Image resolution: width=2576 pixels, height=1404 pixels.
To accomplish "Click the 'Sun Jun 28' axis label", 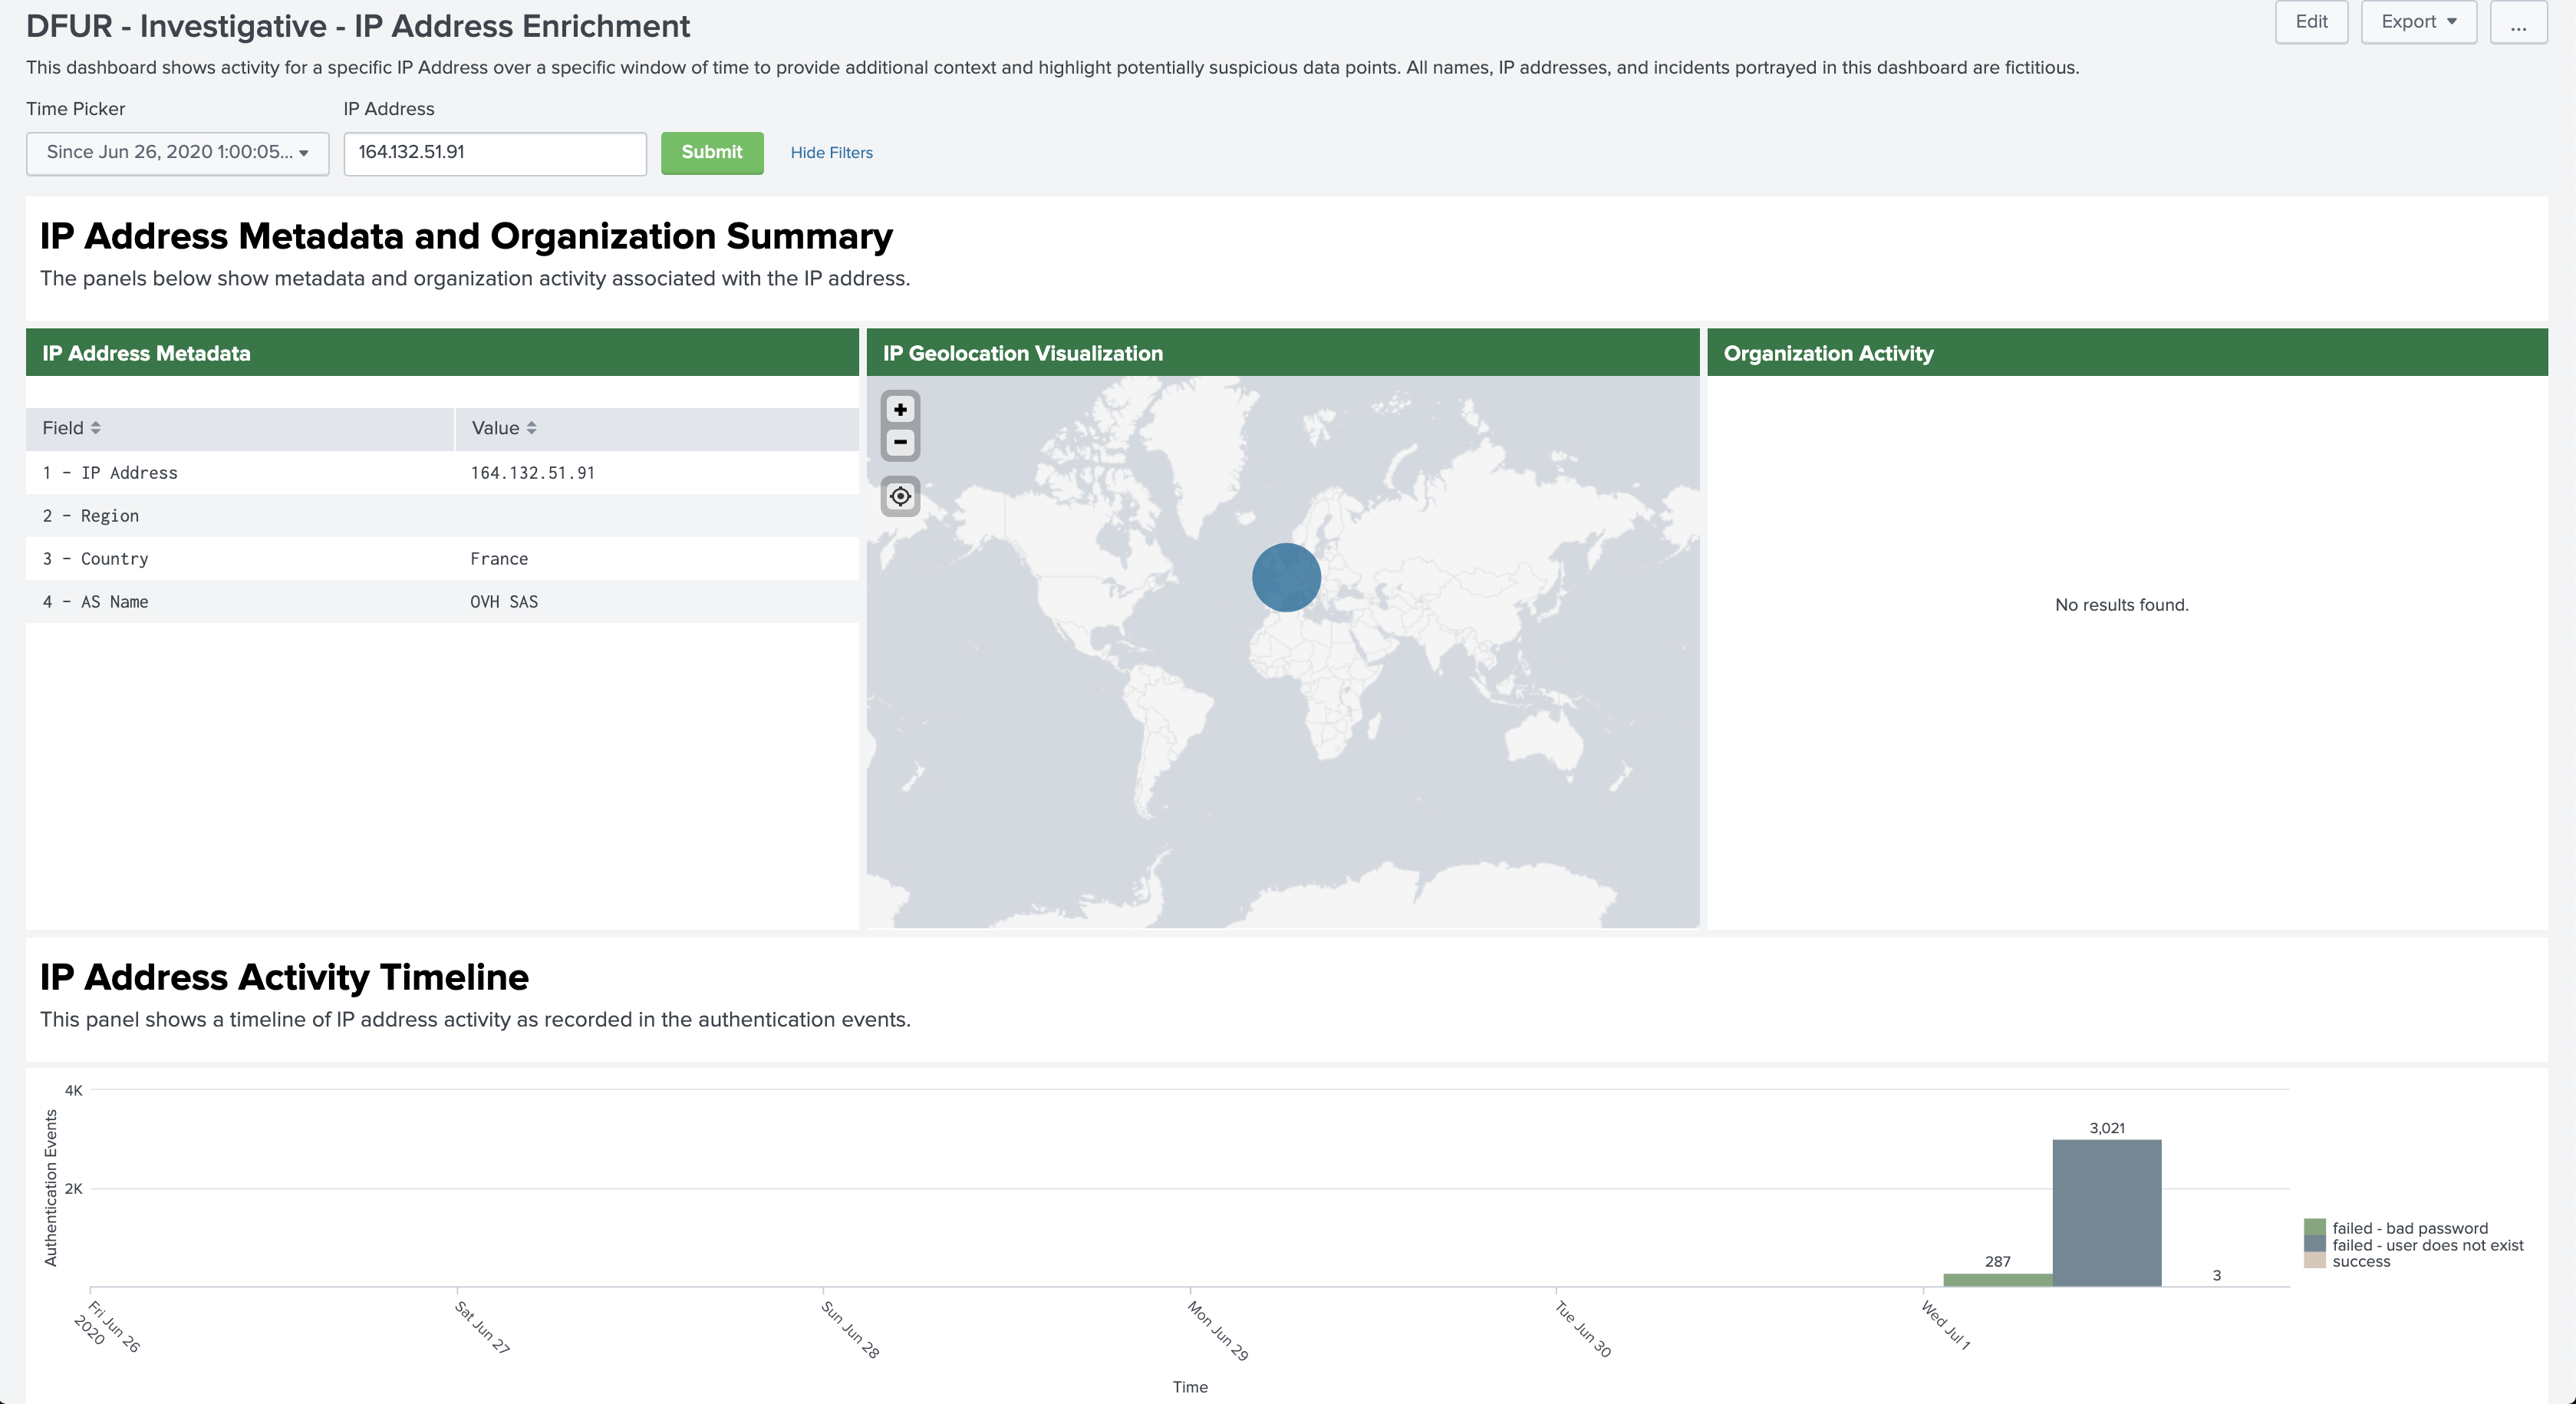I will (850, 1329).
